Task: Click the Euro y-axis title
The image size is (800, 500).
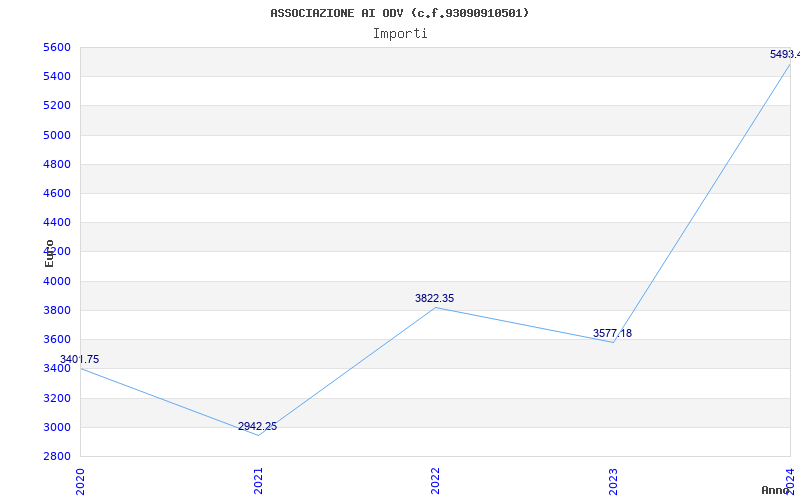Action: 49,253
